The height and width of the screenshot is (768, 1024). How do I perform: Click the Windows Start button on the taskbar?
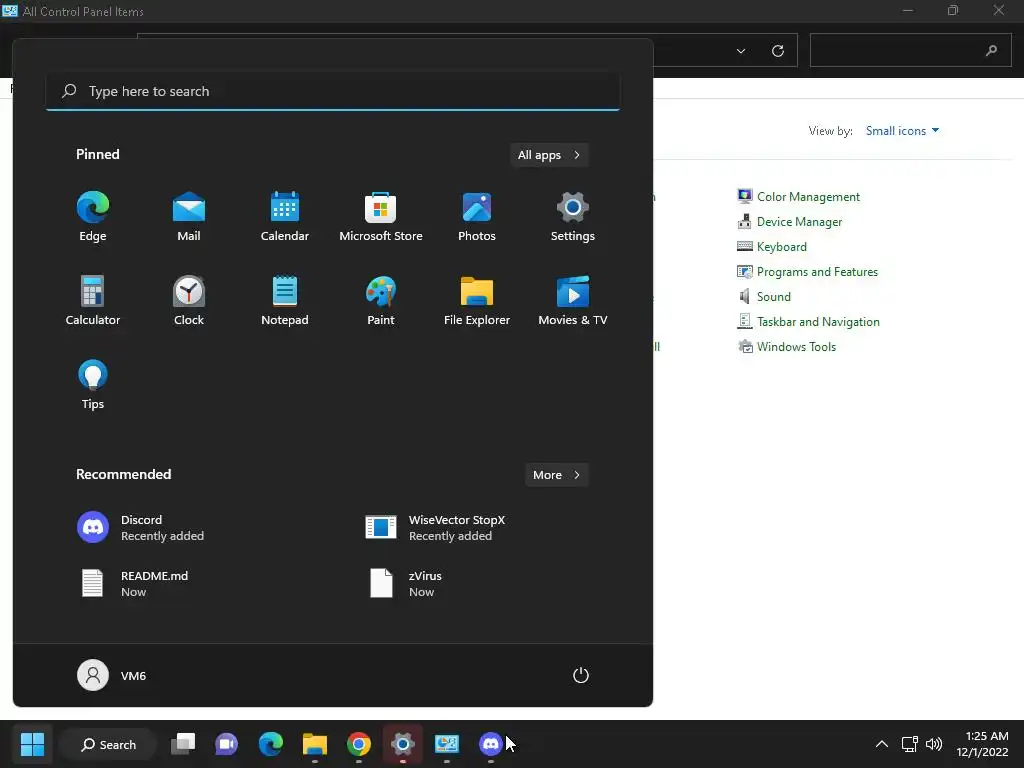32,744
